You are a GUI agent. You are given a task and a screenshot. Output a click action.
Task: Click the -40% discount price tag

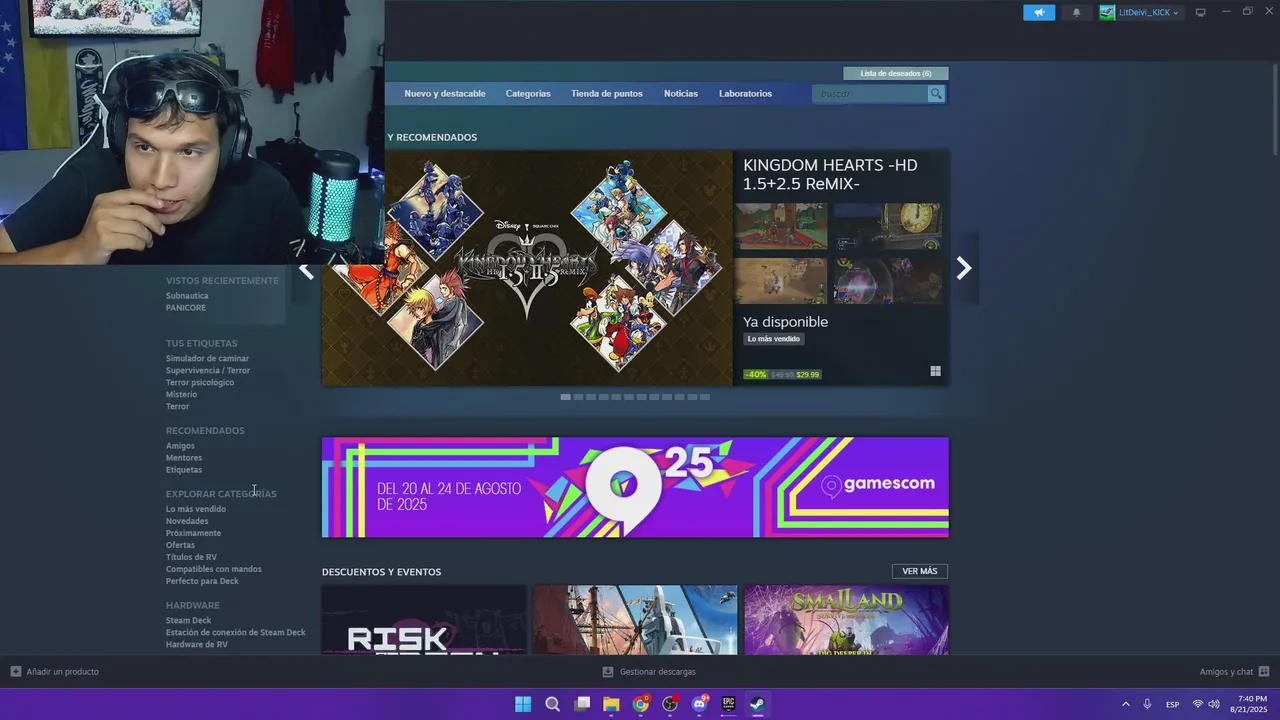coord(782,374)
